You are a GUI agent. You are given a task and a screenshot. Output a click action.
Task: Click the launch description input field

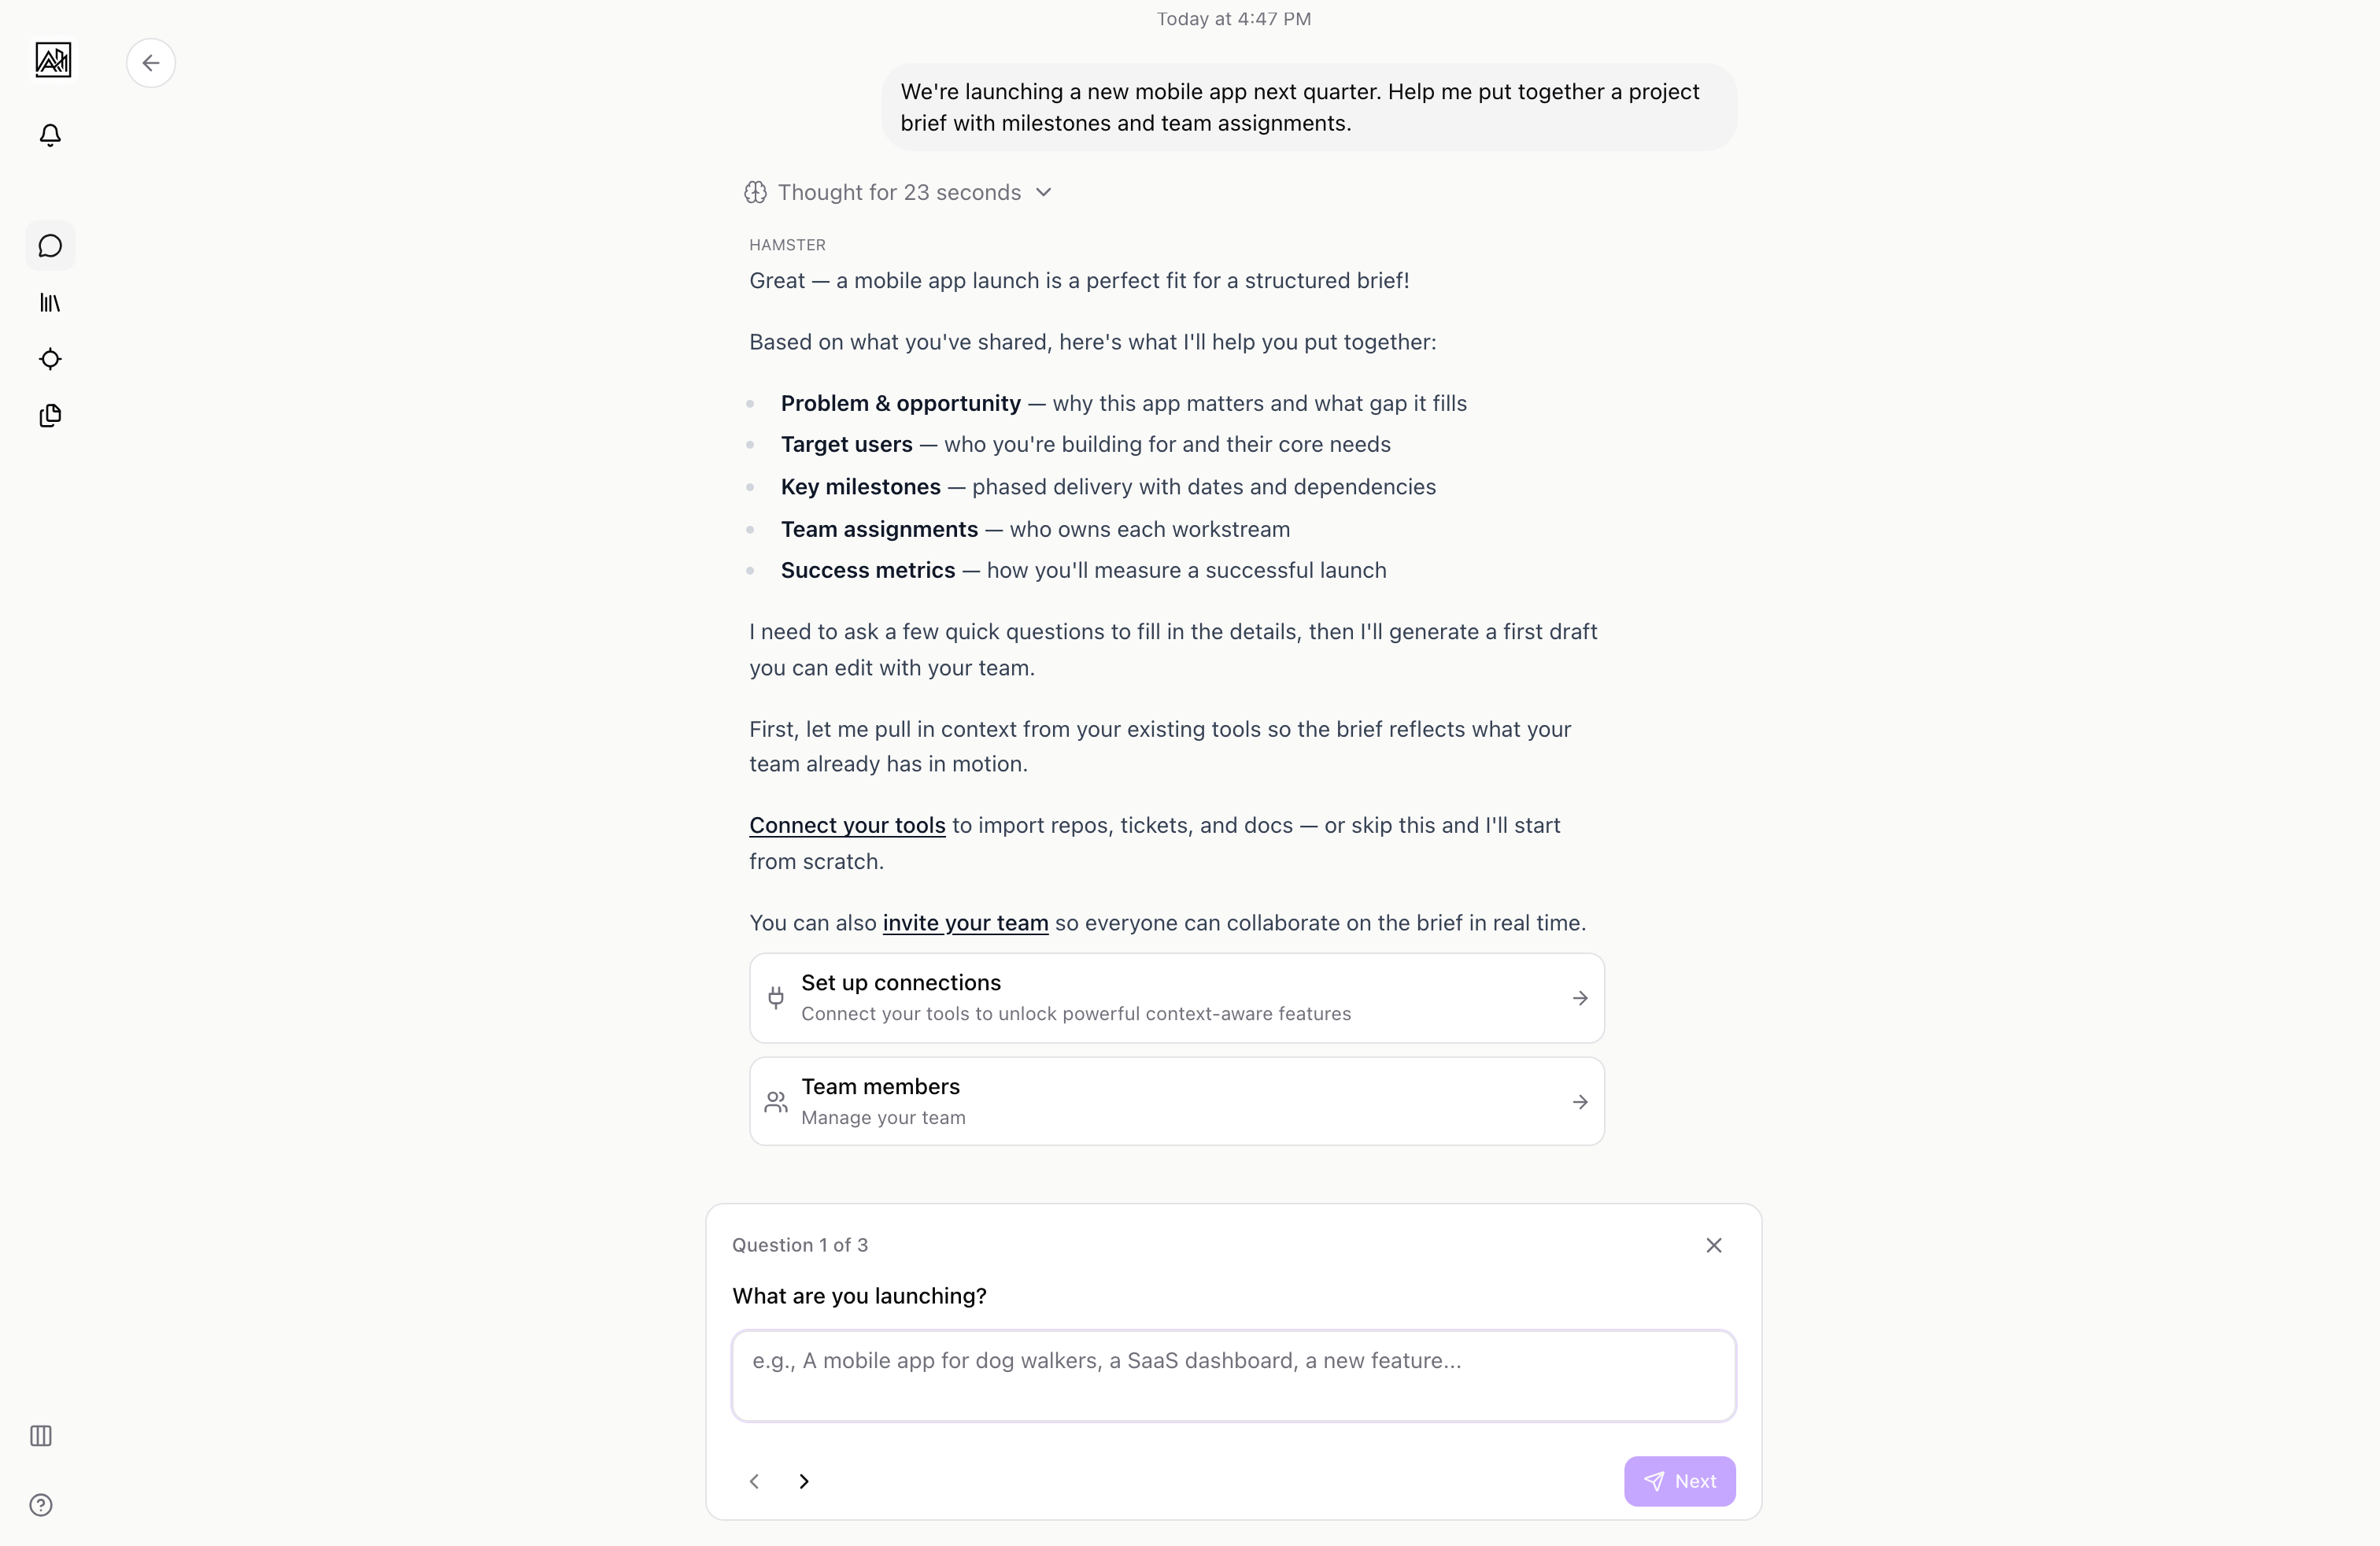[1233, 1375]
